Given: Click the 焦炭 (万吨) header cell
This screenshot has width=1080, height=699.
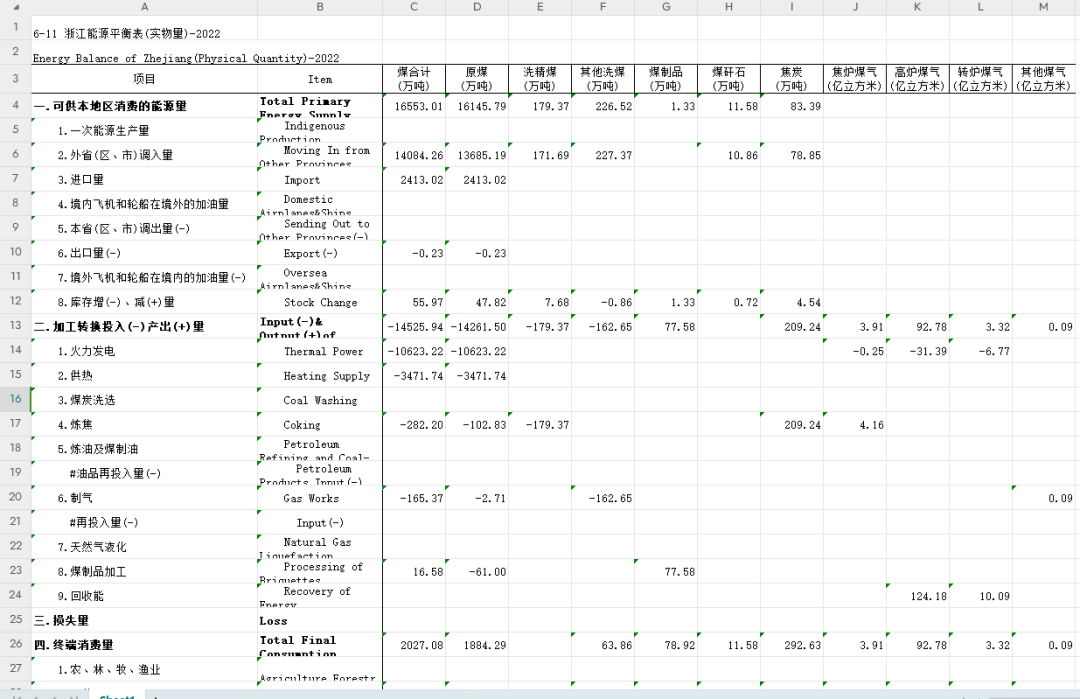Looking at the screenshot, I should click(x=792, y=79).
